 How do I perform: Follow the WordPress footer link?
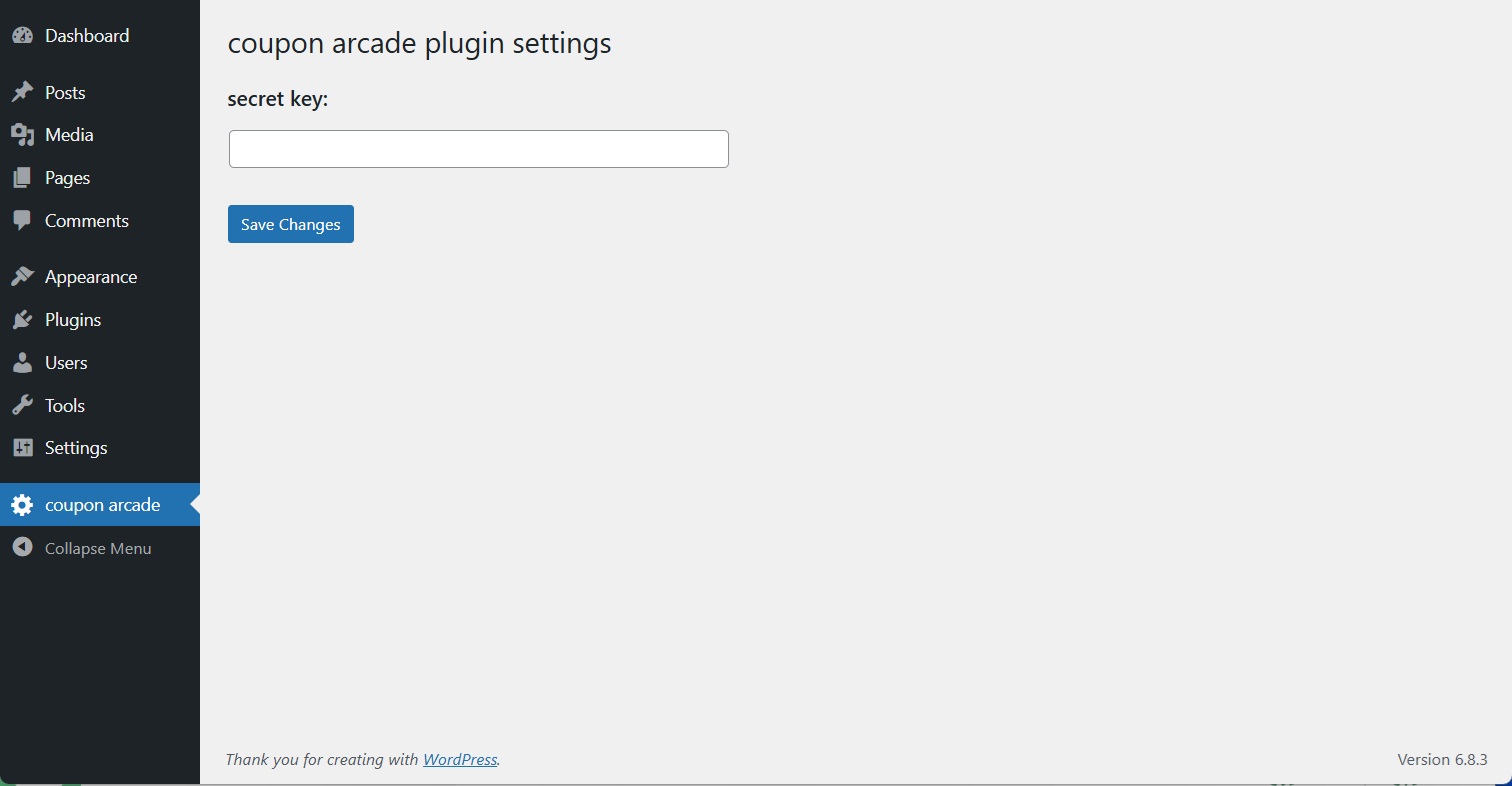[460, 760]
